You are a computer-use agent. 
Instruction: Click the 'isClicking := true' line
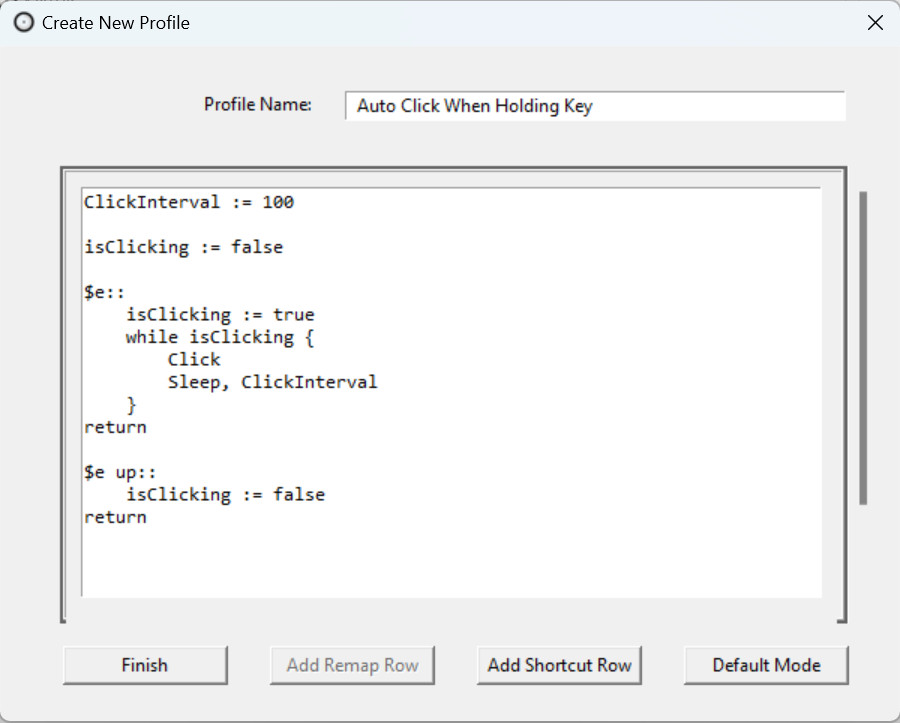point(220,314)
